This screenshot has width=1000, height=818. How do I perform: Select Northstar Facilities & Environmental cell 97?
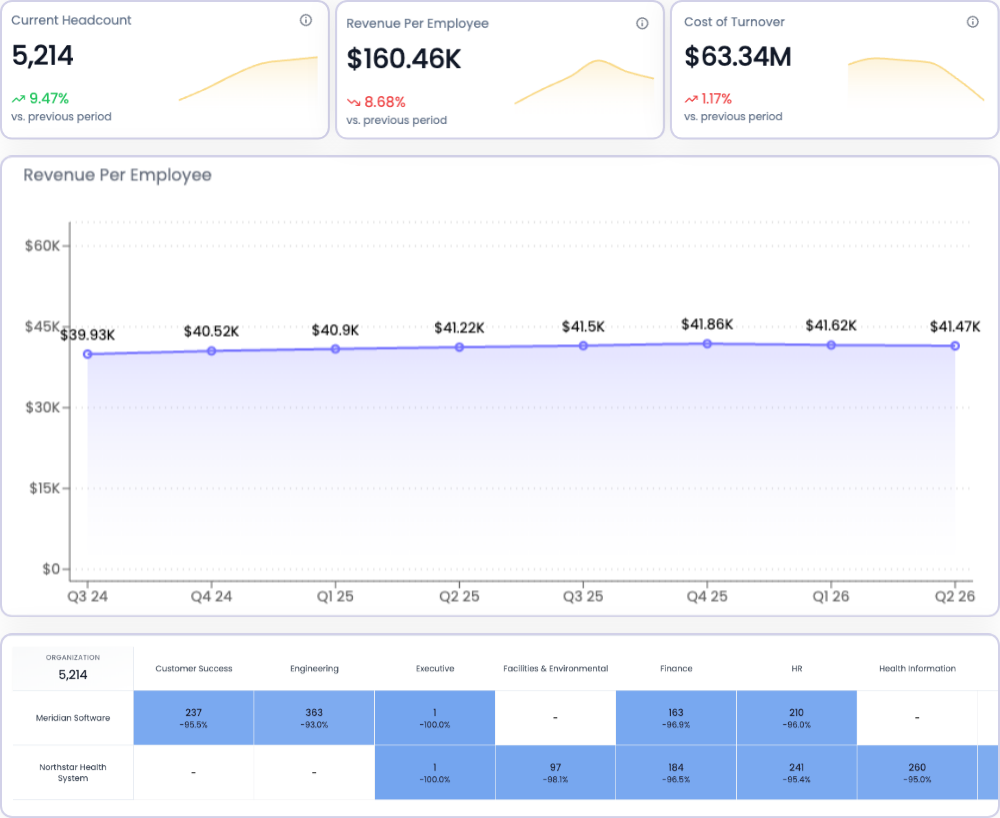coord(555,773)
